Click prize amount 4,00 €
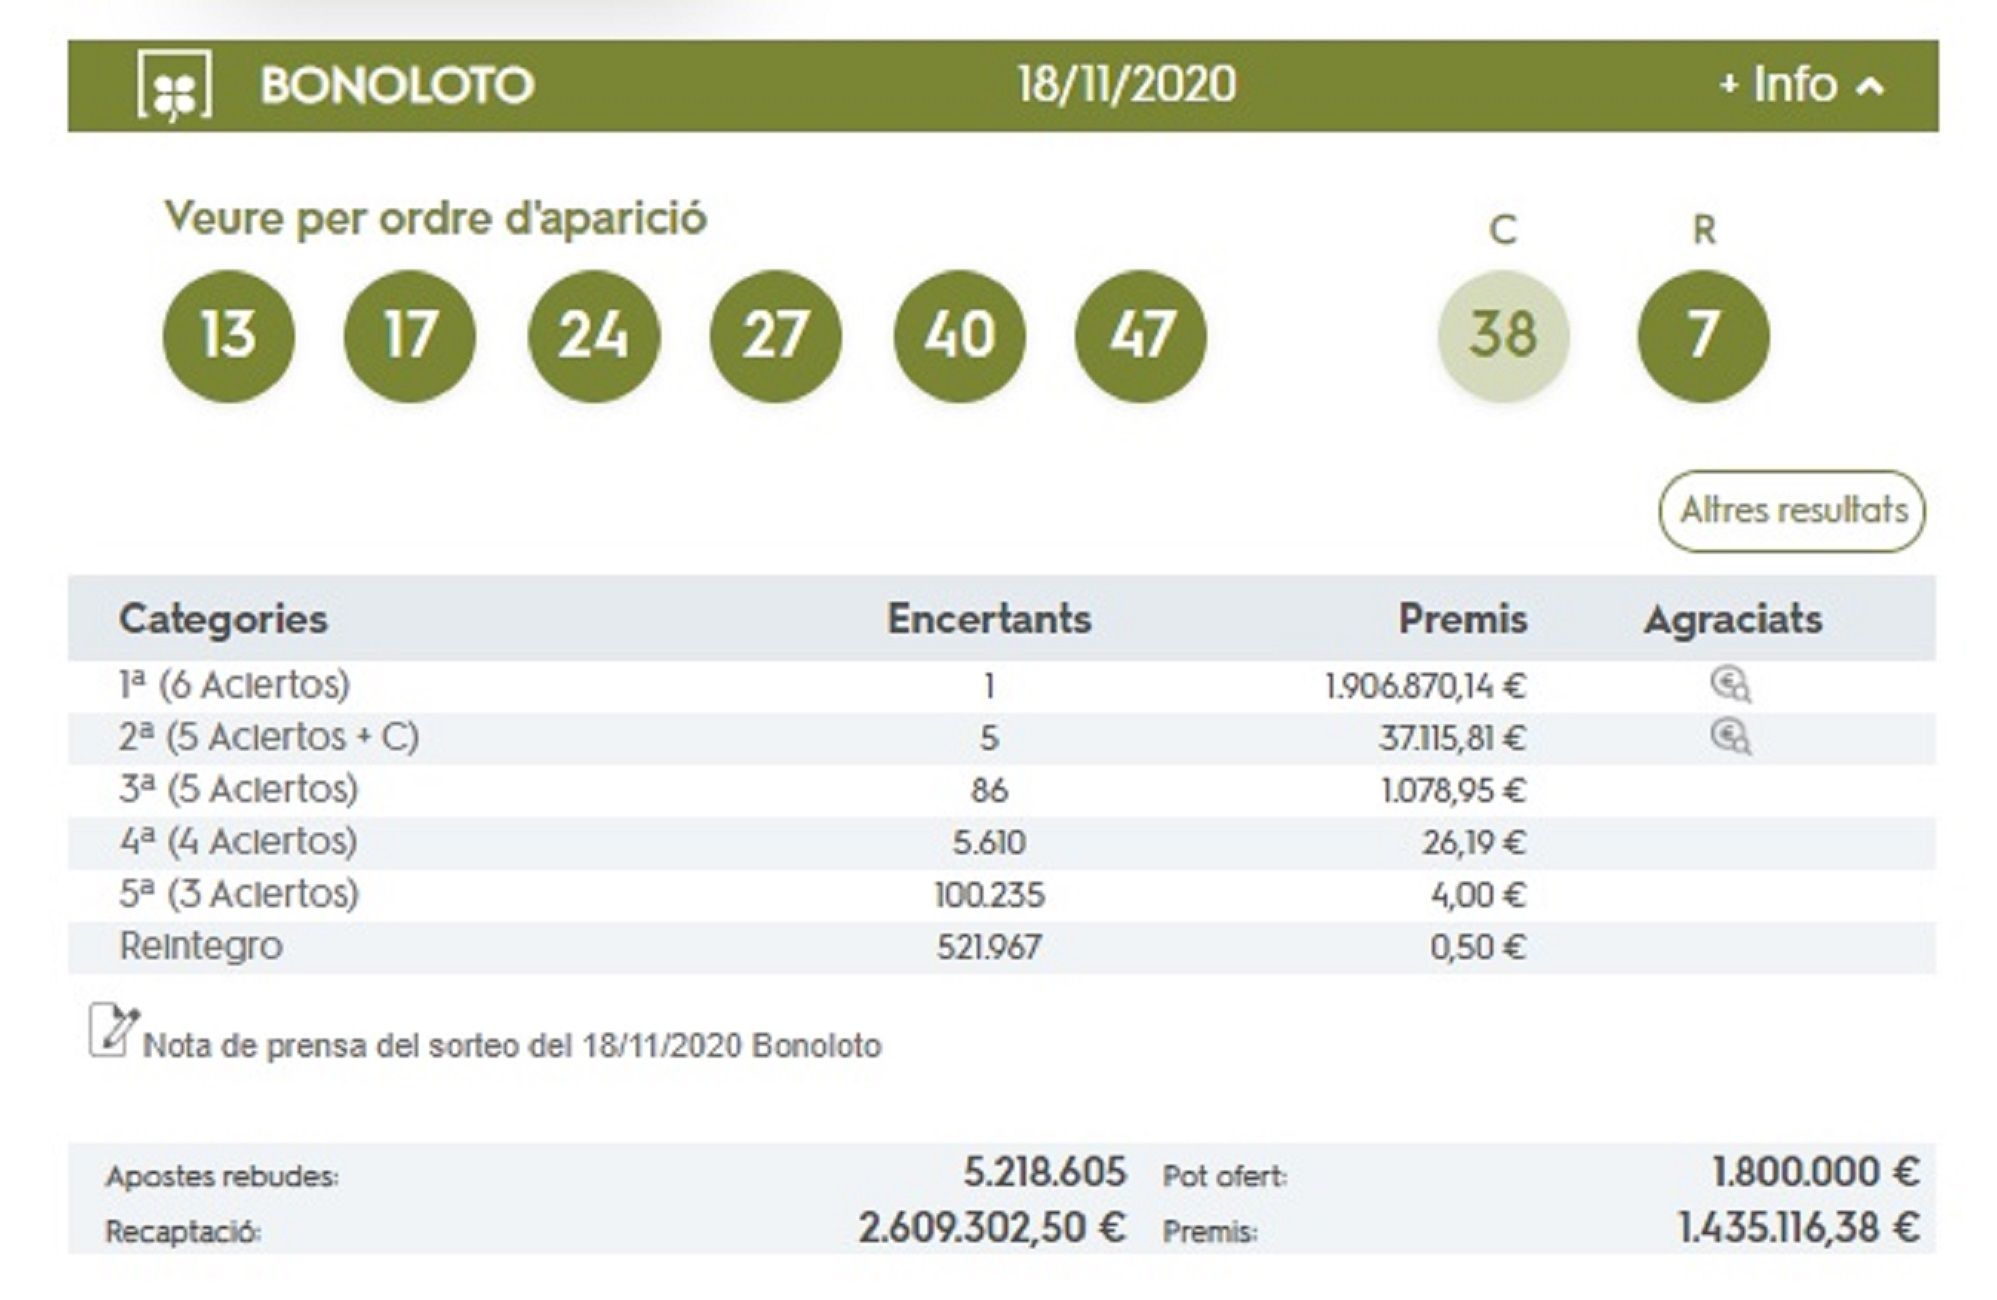The height and width of the screenshot is (1300, 1997). [1478, 895]
